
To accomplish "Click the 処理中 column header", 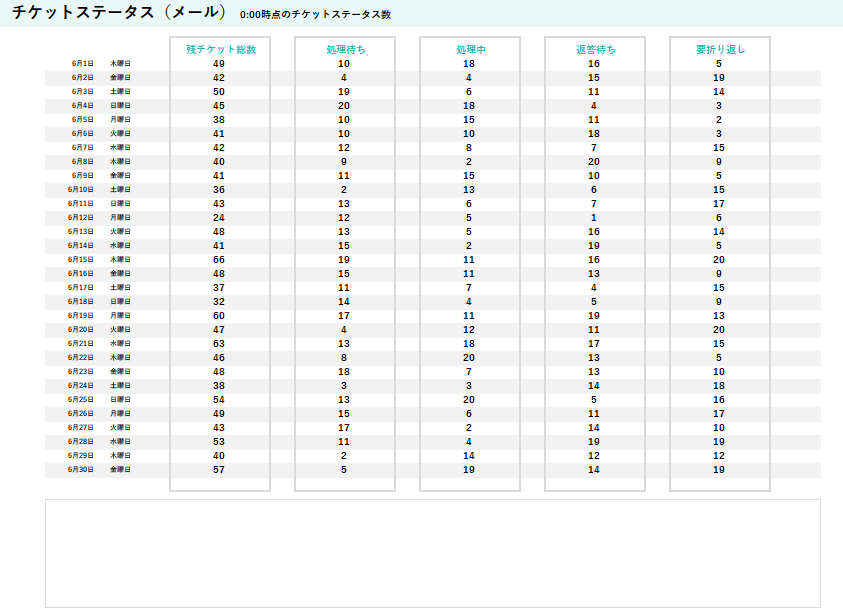I will point(469,49).
